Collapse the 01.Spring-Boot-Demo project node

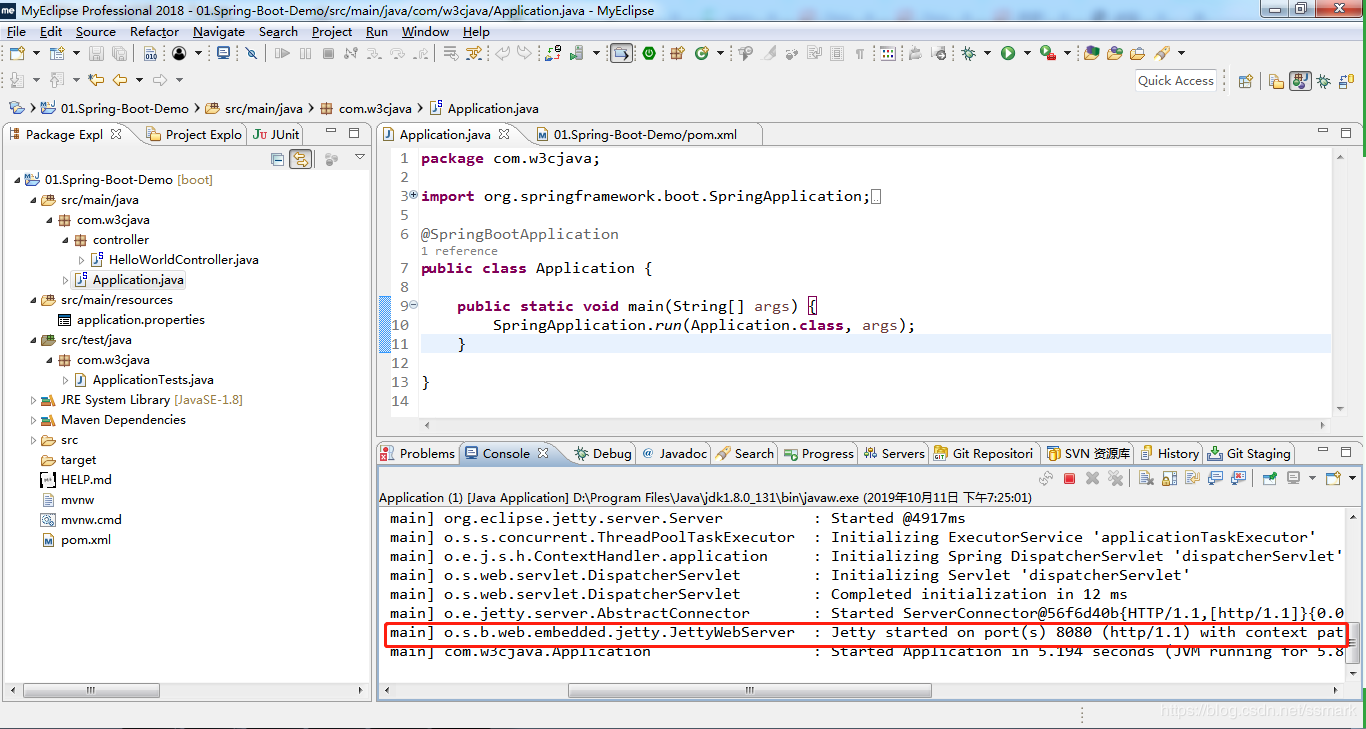[18, 180]
